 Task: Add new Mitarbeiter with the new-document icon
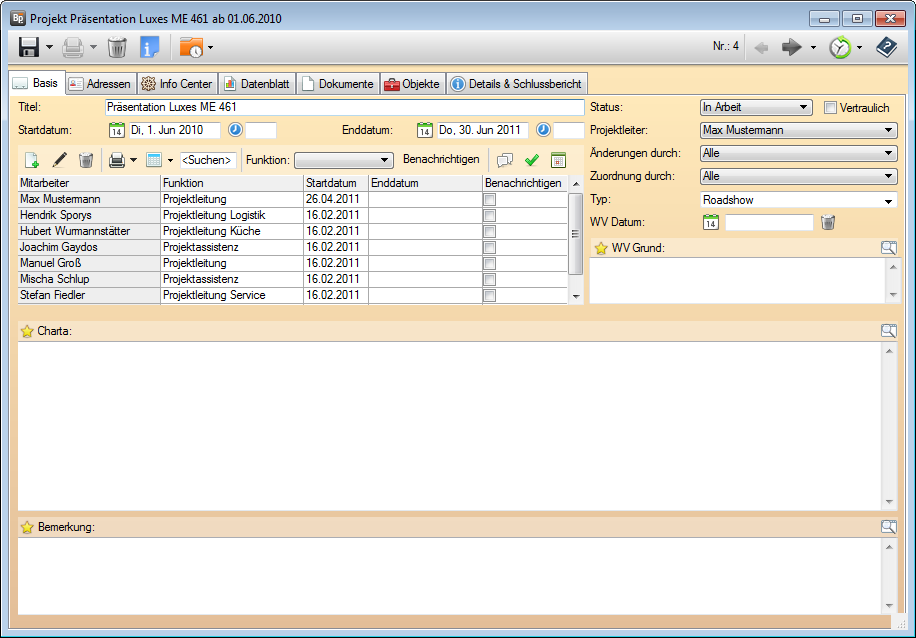(32, 160)
